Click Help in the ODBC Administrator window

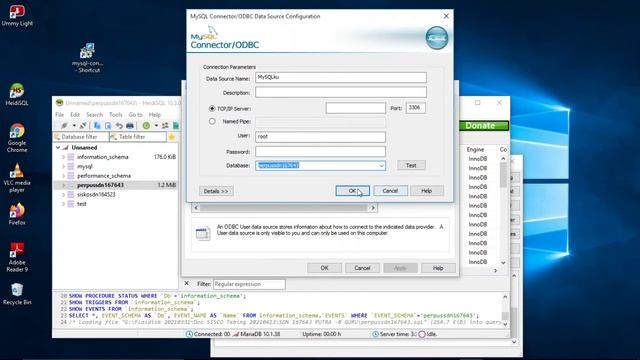point(438,268)
